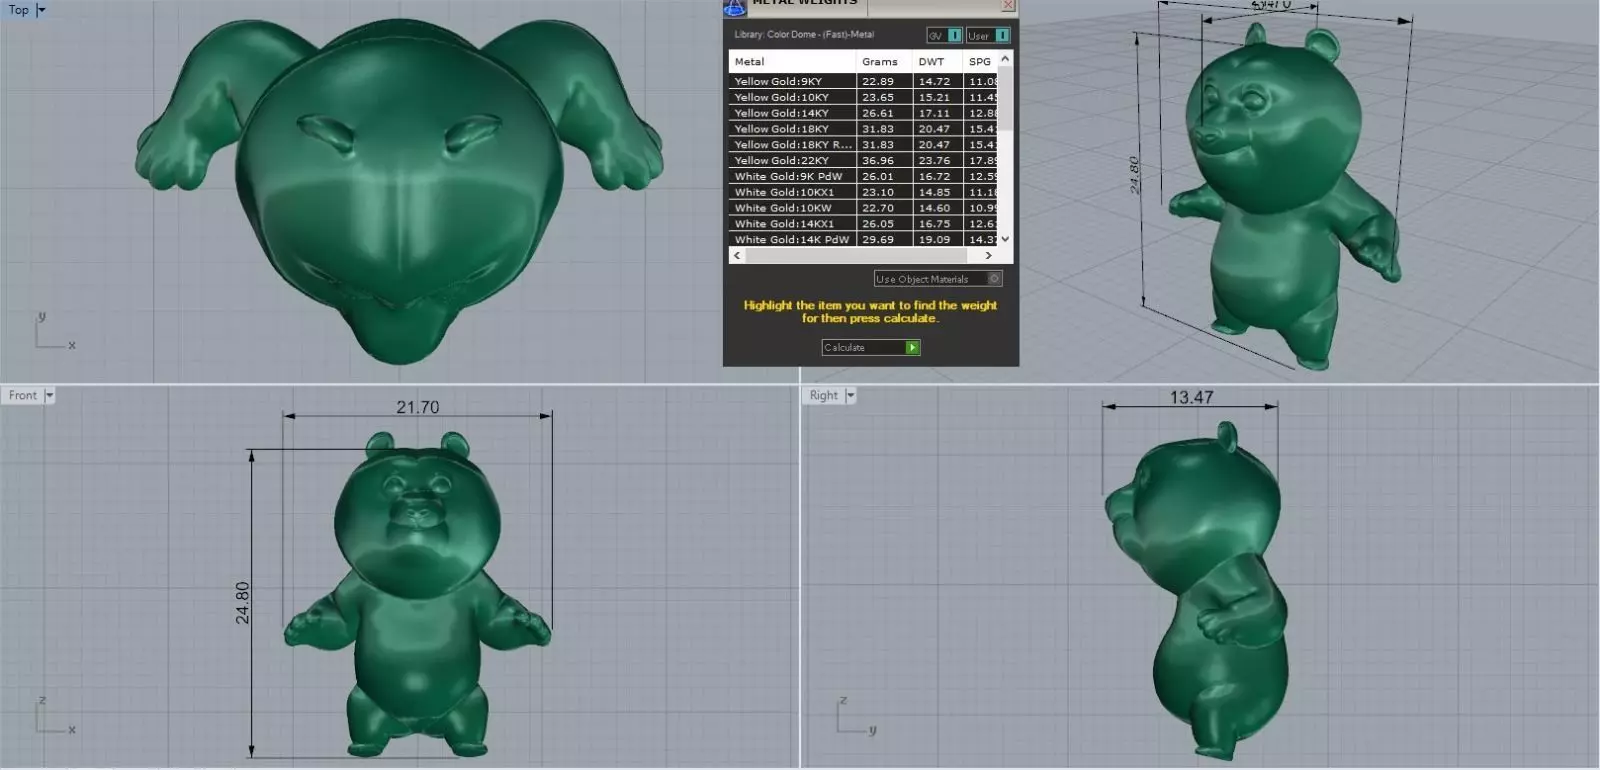Screen dimensions: 1600x770
Task: Toggle Use Object Materials option
Action: (x=937, y=279)
